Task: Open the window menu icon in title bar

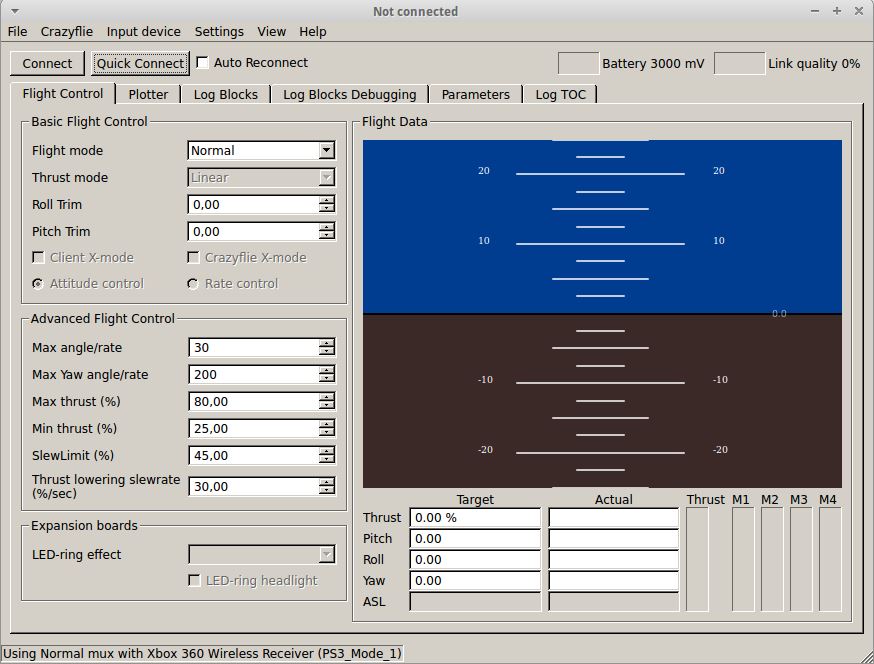Action: [14, 11]
